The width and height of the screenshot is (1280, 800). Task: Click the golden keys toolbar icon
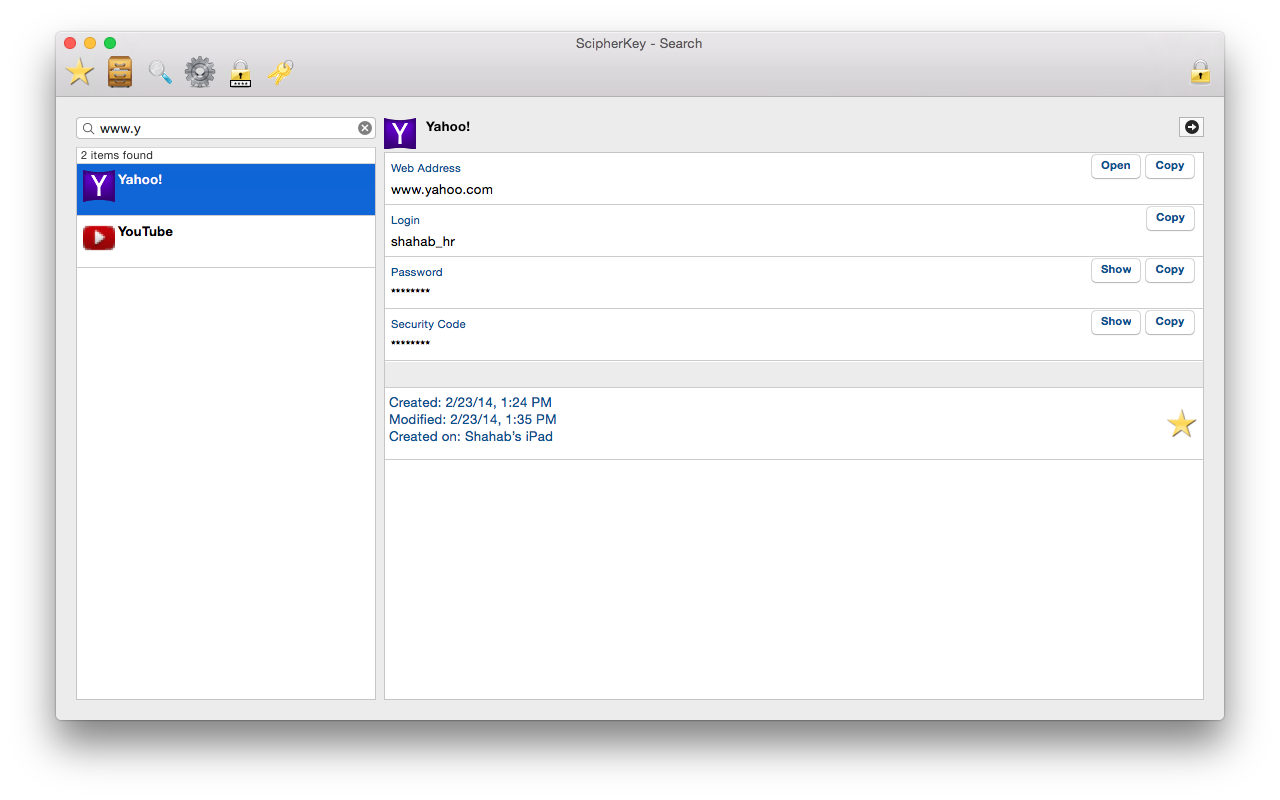coord(280,72)
